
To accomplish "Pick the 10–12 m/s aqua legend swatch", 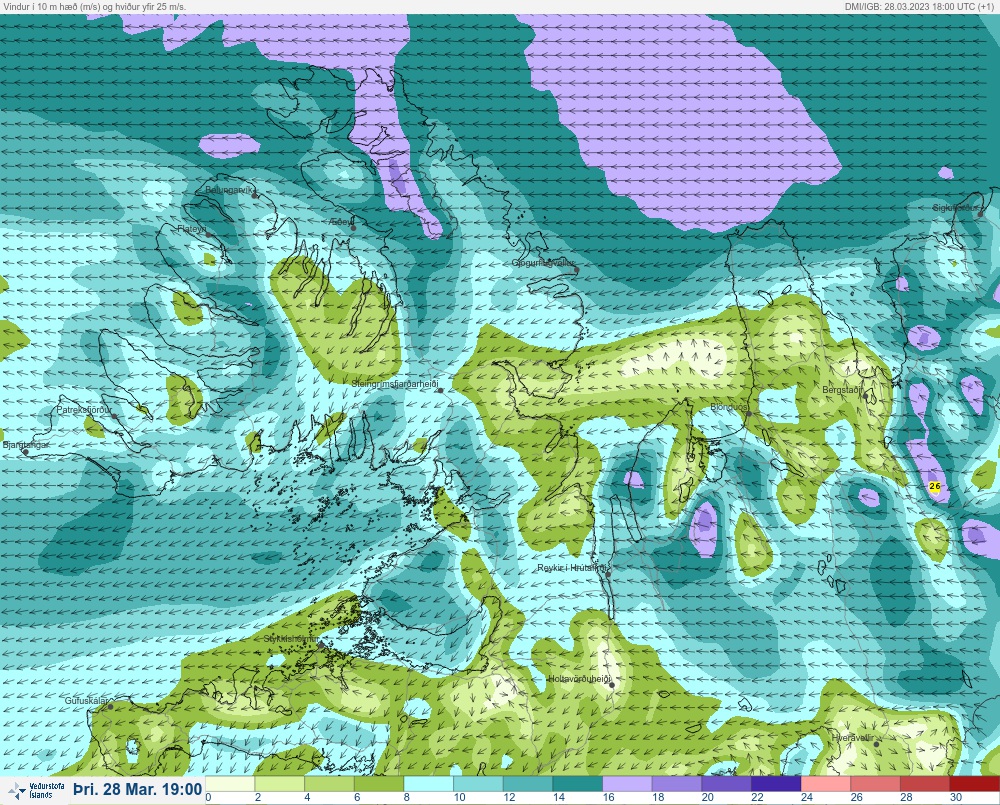I will 479,784.
